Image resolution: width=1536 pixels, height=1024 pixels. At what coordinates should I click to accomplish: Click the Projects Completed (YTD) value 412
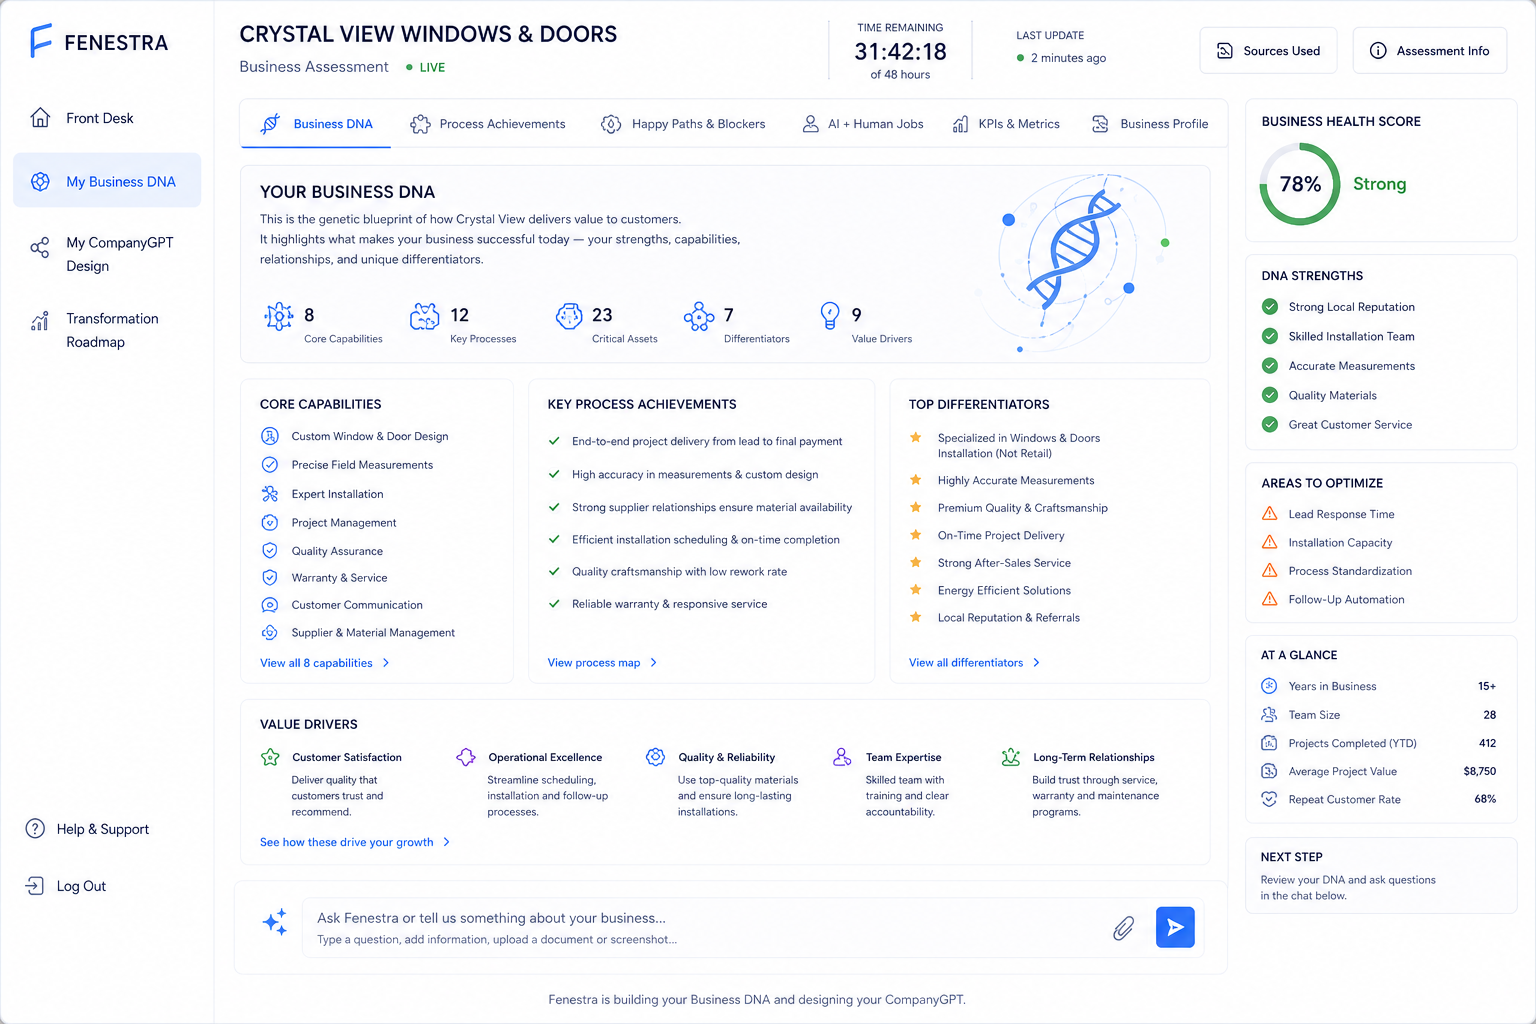pyautogui.click(x=1487, y=743)
